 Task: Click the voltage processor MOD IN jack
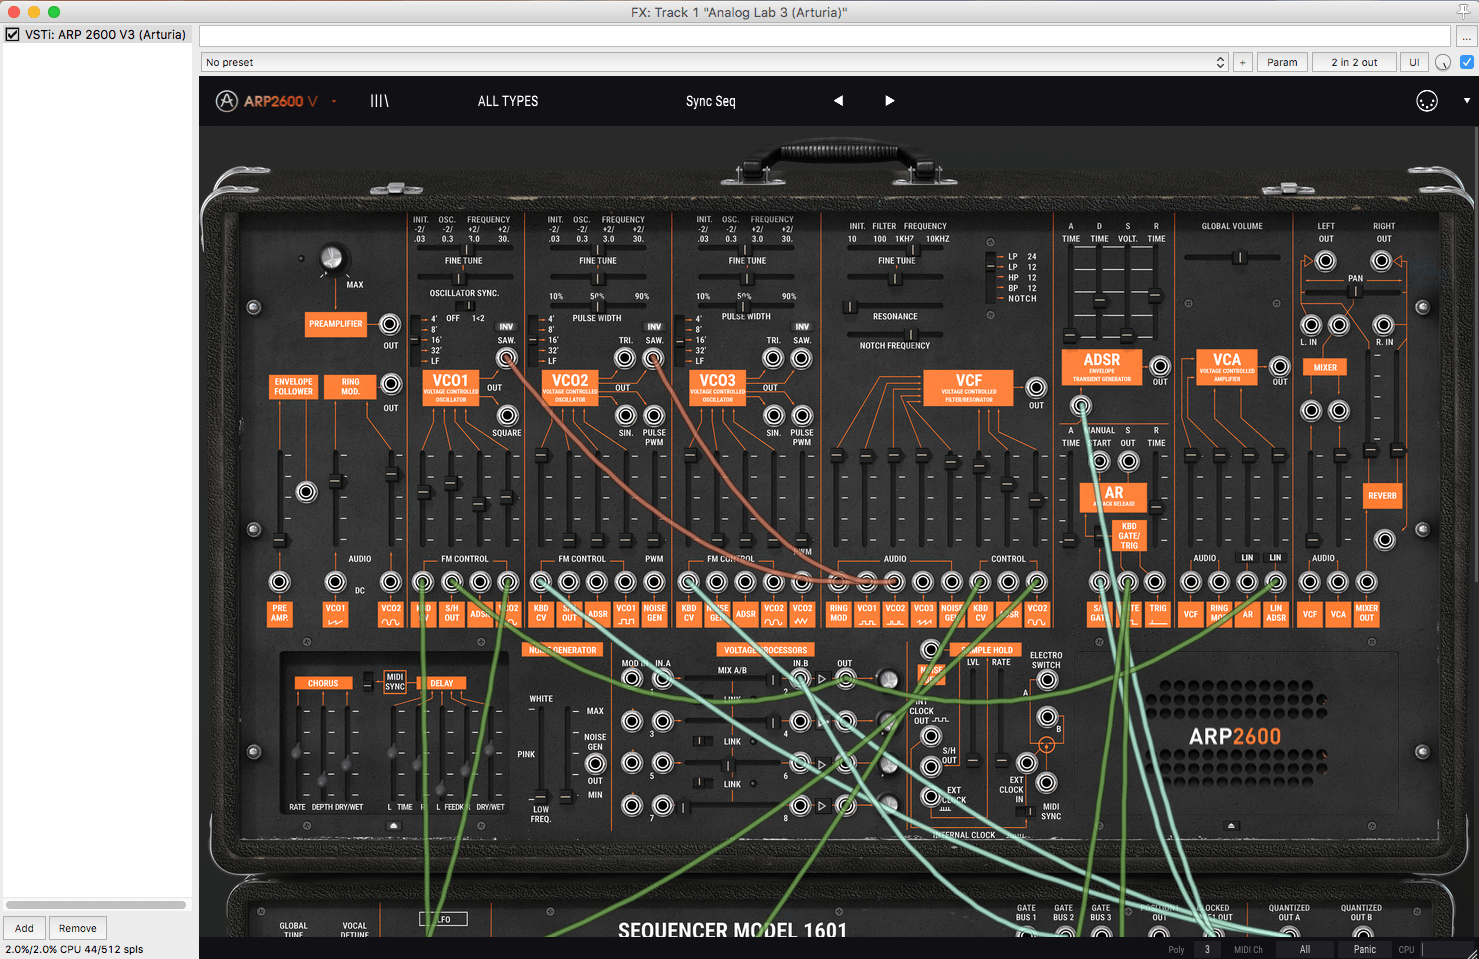(x=631, y=678)
